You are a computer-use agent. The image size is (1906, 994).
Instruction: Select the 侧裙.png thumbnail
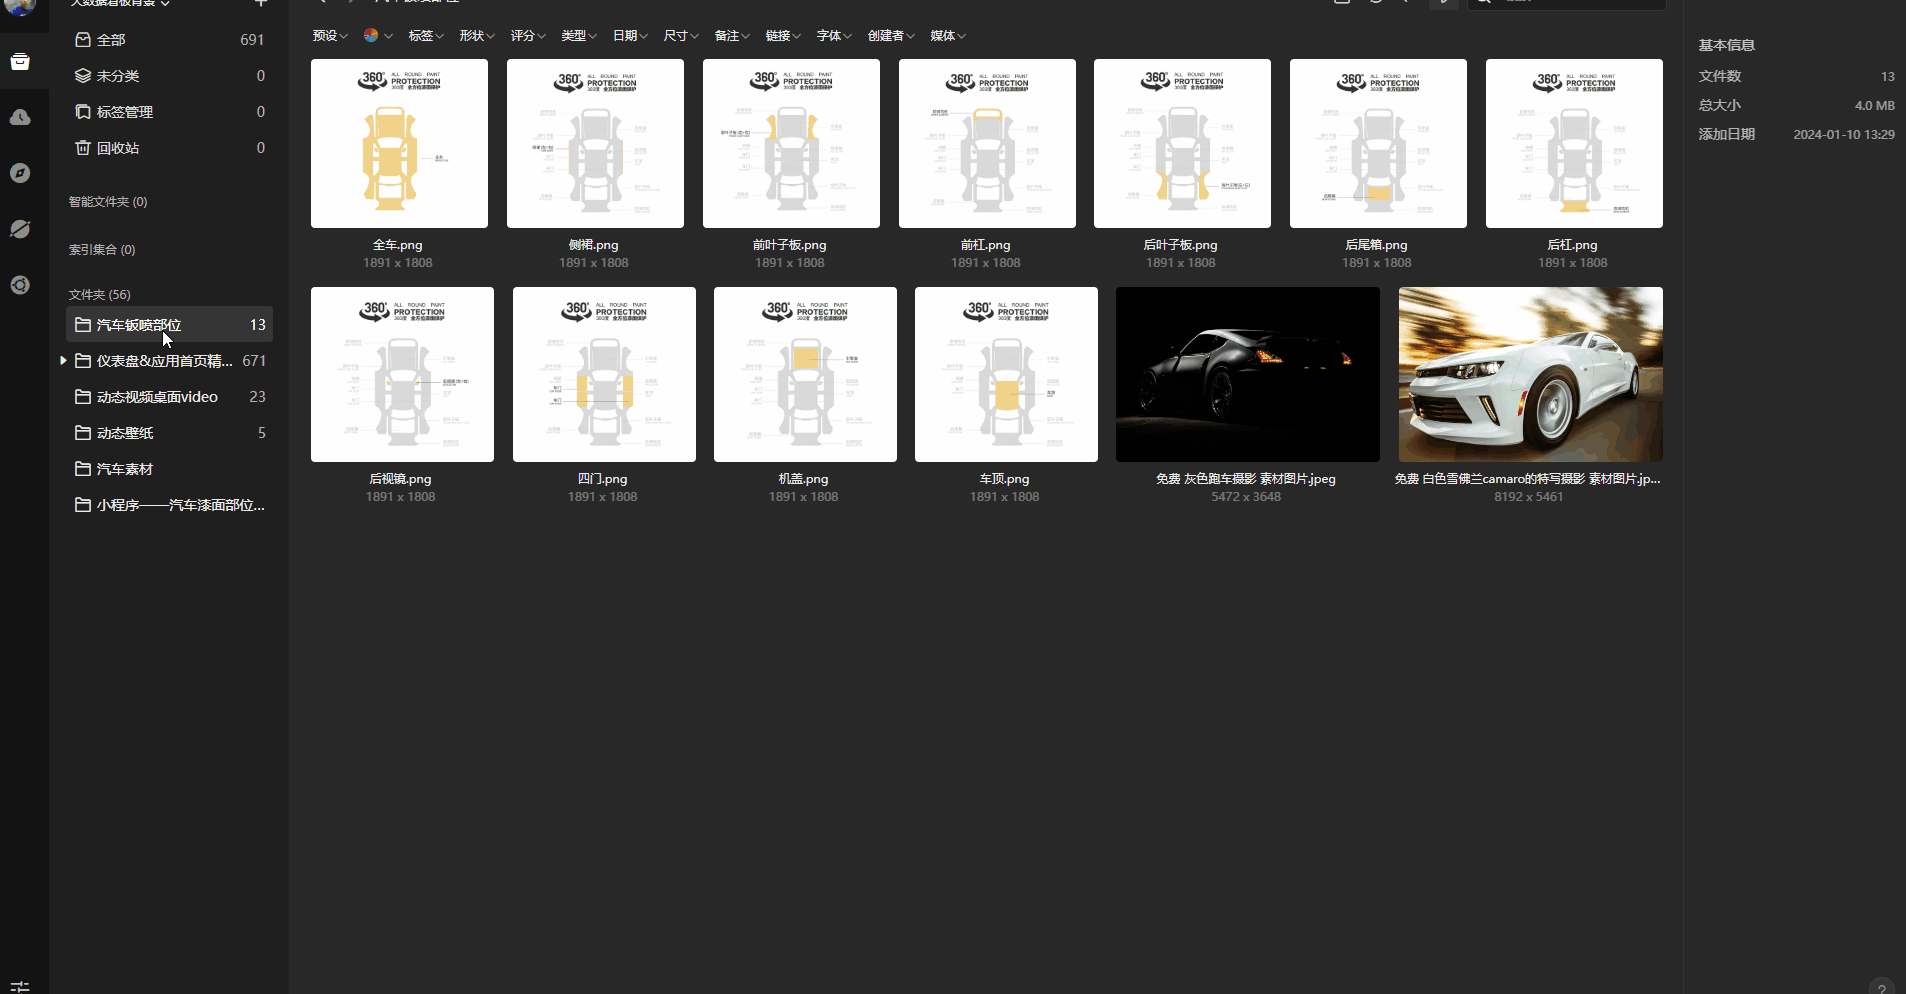tap(595, 143)
